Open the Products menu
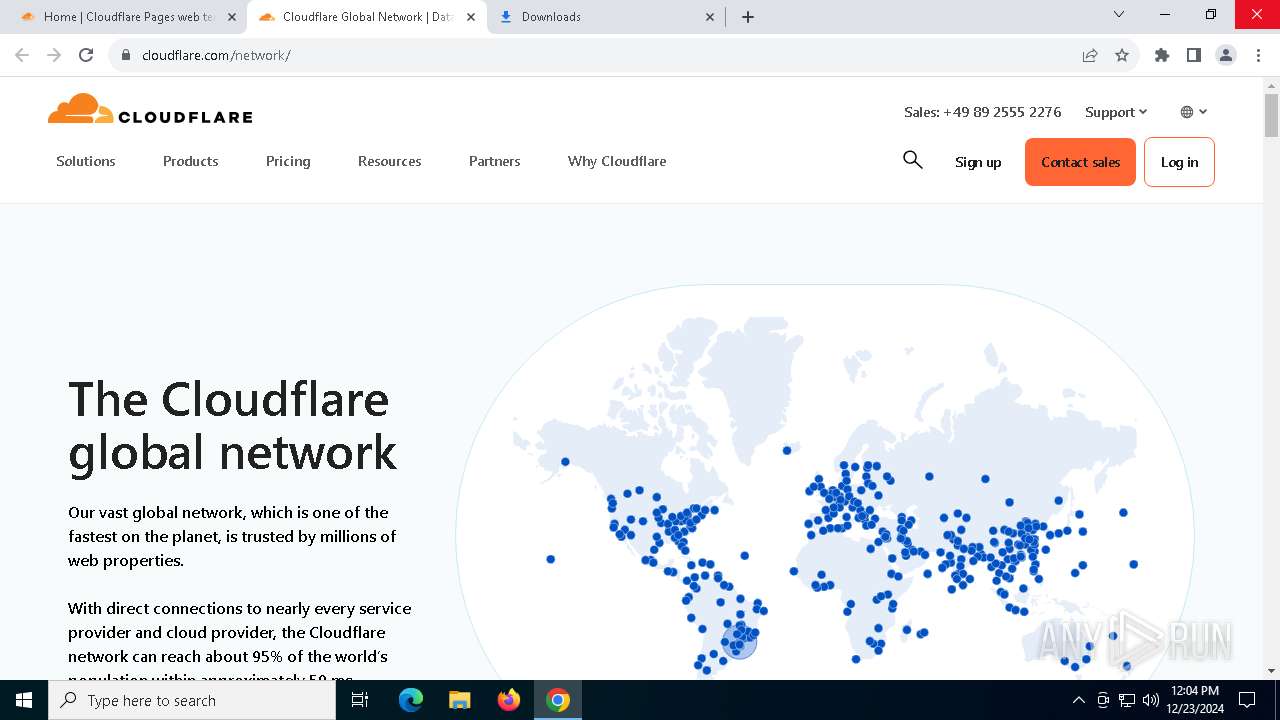The image size is (1280, 720). [x=191, y=161]
